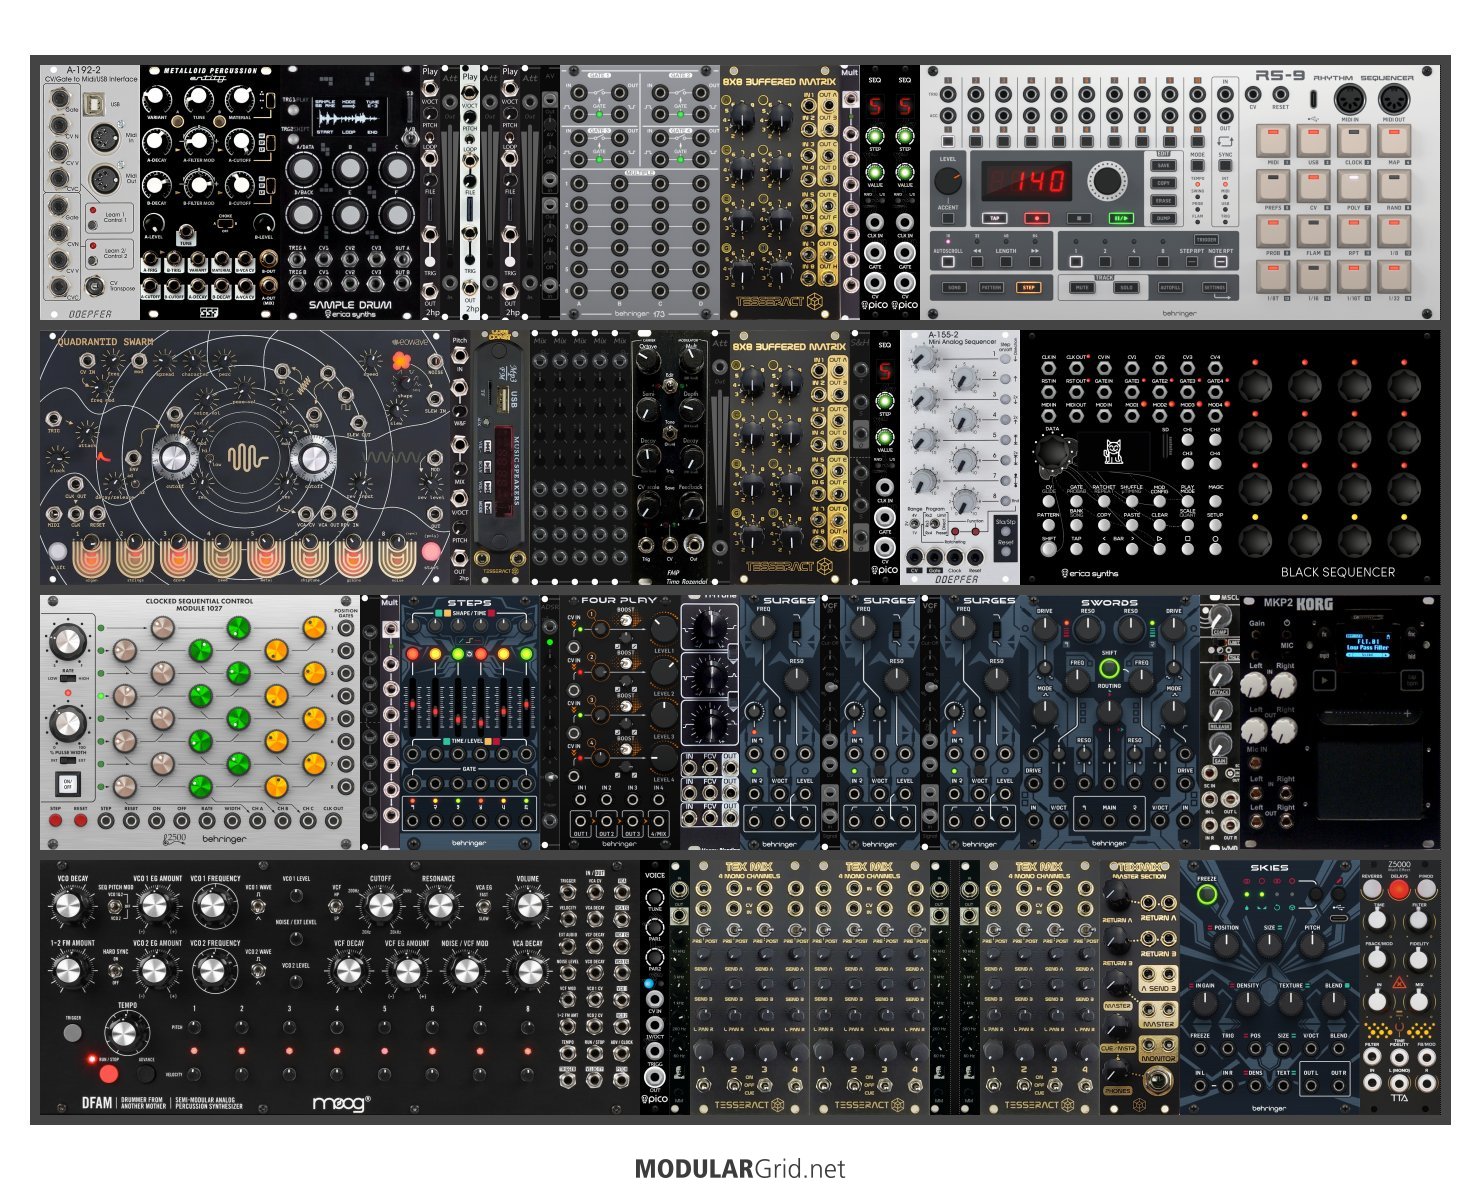Hit the POLY pad on RS-9
The image size is (1481, 1190).
(x=1353, y=186)
